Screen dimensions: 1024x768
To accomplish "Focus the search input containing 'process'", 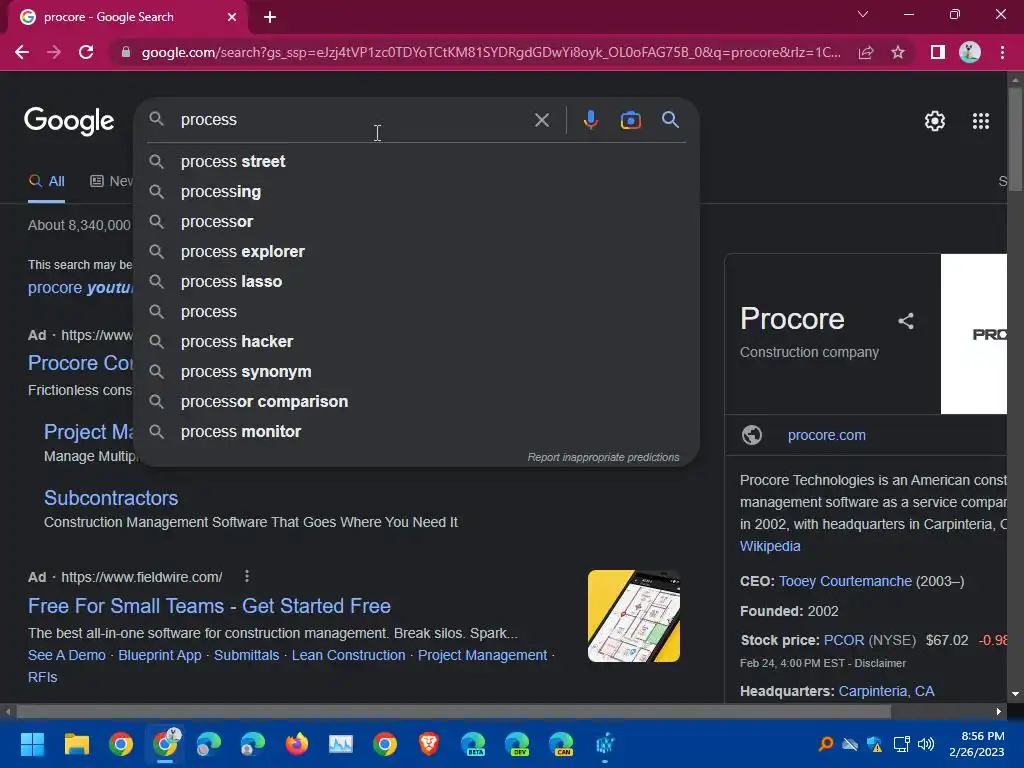I will (x=353, y=120).
